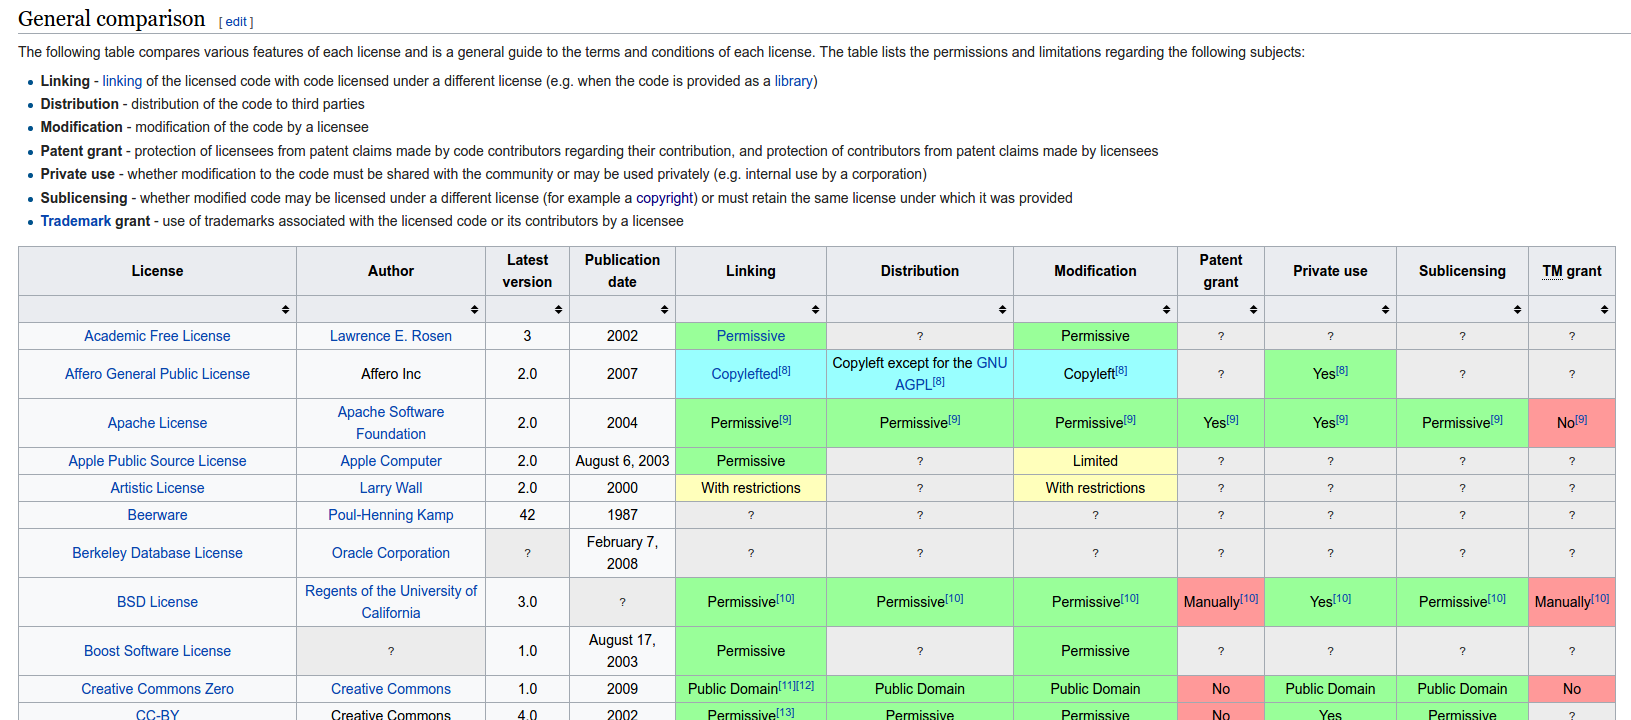Open CC-BY license article

coord(157,715)
